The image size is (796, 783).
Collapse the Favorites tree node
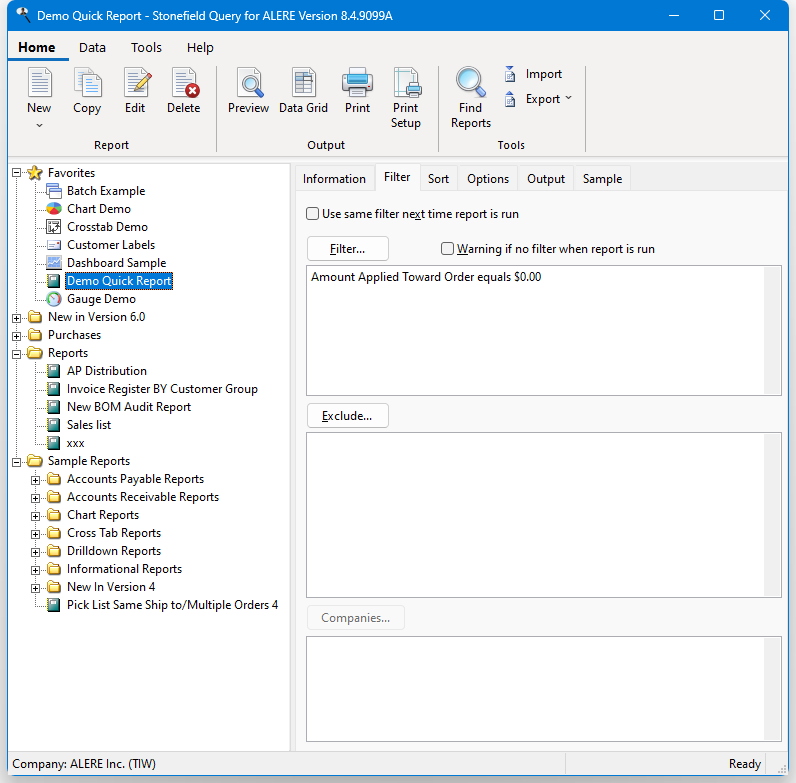coord(17,173)
